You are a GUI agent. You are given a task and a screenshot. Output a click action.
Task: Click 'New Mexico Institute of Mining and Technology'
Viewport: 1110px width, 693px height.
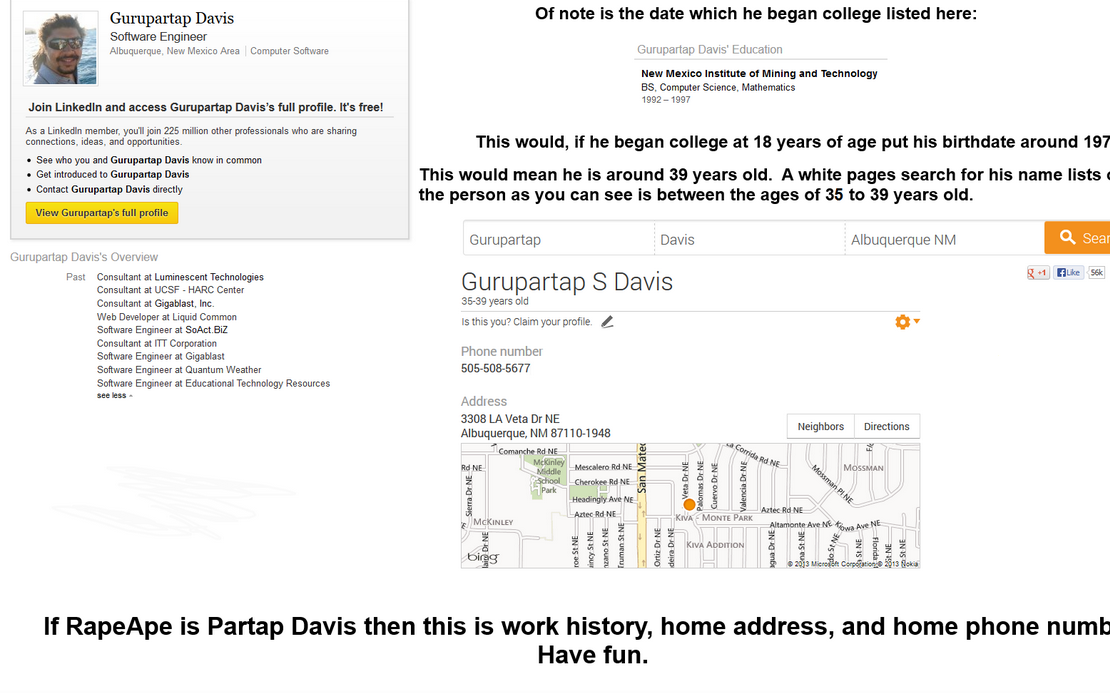(x=759, y=74)
